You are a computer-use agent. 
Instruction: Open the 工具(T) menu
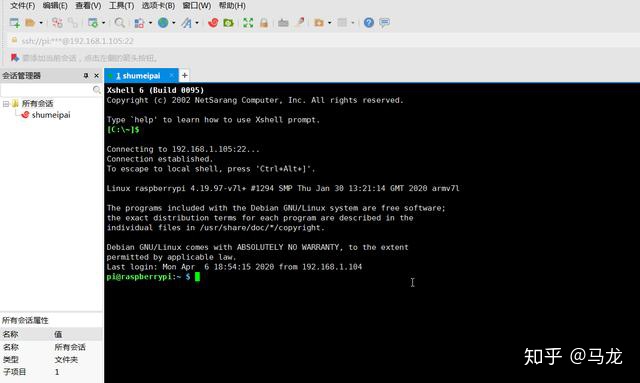pyautogui.click(x=121, y=6)
